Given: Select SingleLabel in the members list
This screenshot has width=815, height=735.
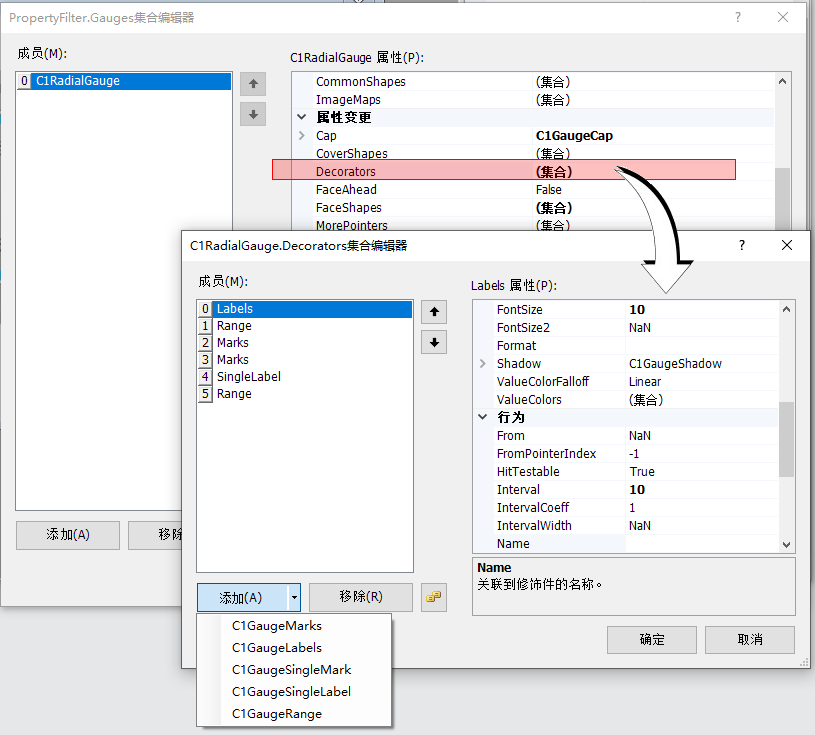Looking at the screenshot, I should [248, 377].
